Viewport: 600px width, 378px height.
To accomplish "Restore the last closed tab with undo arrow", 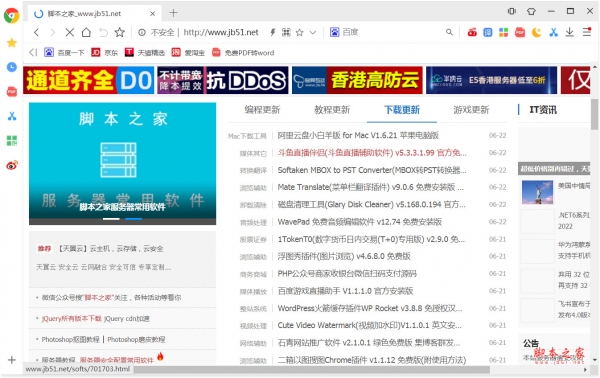I will point(103,33).
